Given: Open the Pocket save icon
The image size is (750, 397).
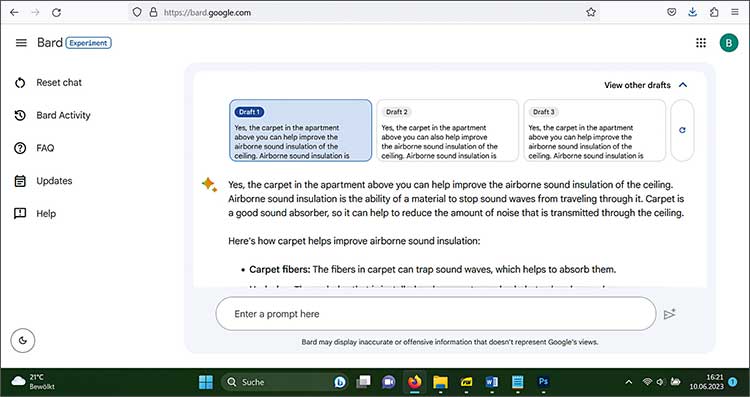Looking at the screenshot, I should click(672, 12).
